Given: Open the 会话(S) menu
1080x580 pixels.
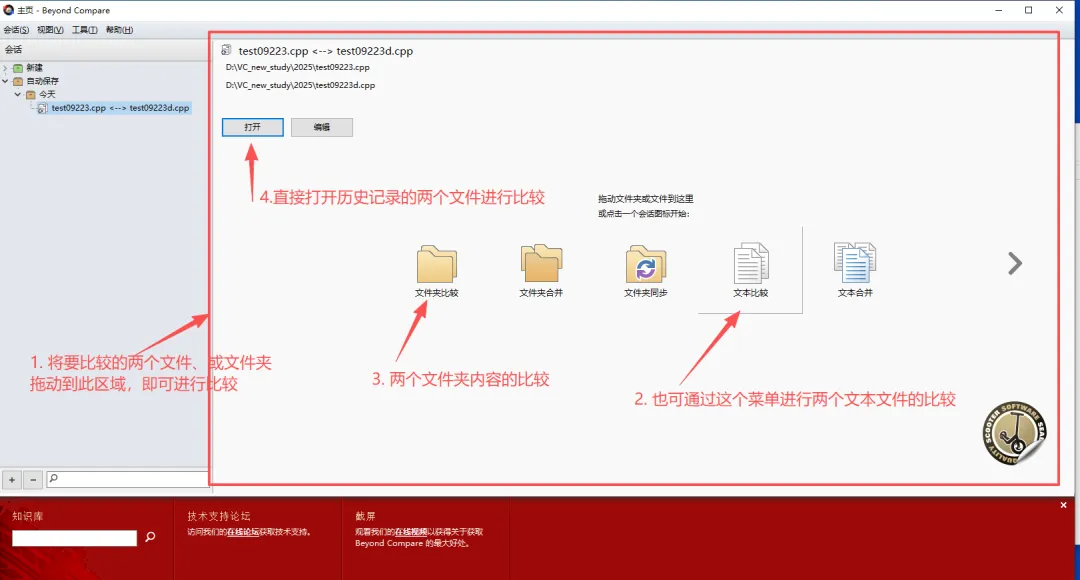Looking at the screenshot, I should coord(16,30).
